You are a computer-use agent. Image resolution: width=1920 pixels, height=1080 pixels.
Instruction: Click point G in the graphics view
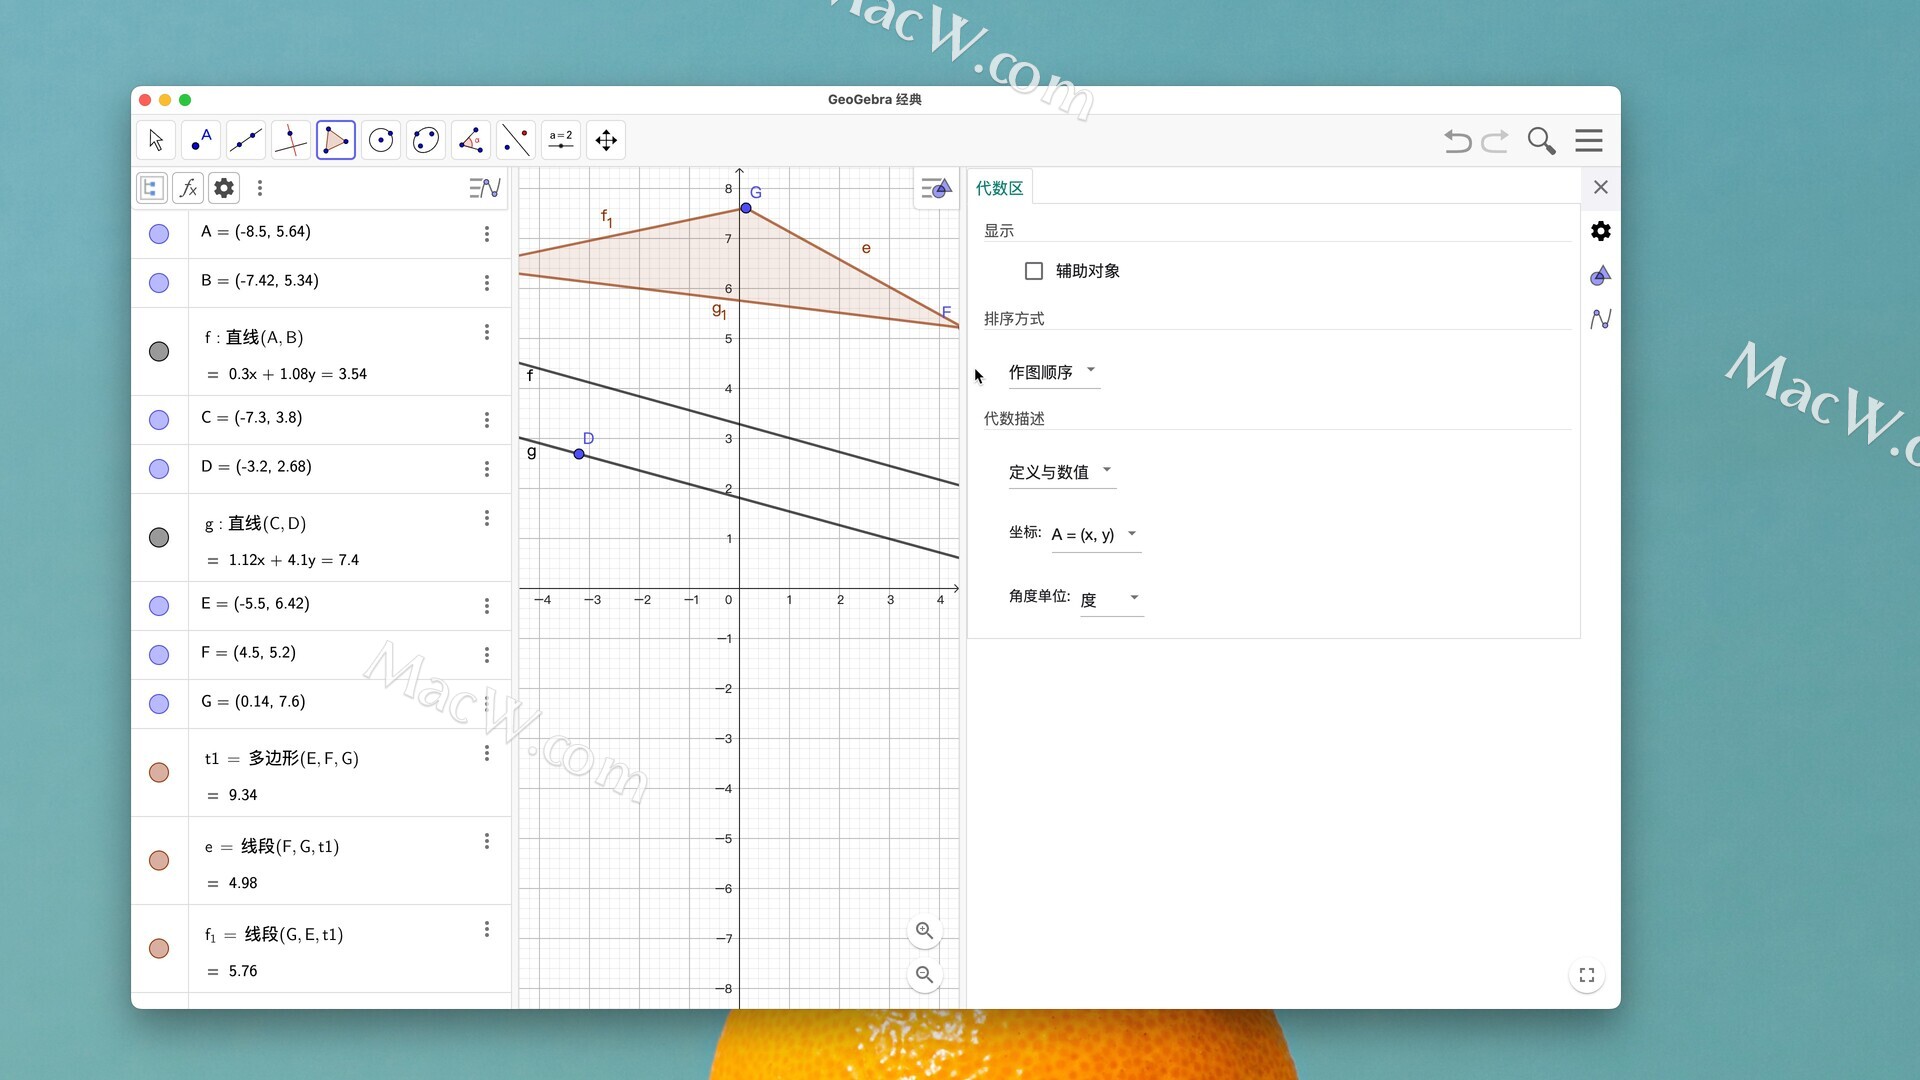pos(746,208)
